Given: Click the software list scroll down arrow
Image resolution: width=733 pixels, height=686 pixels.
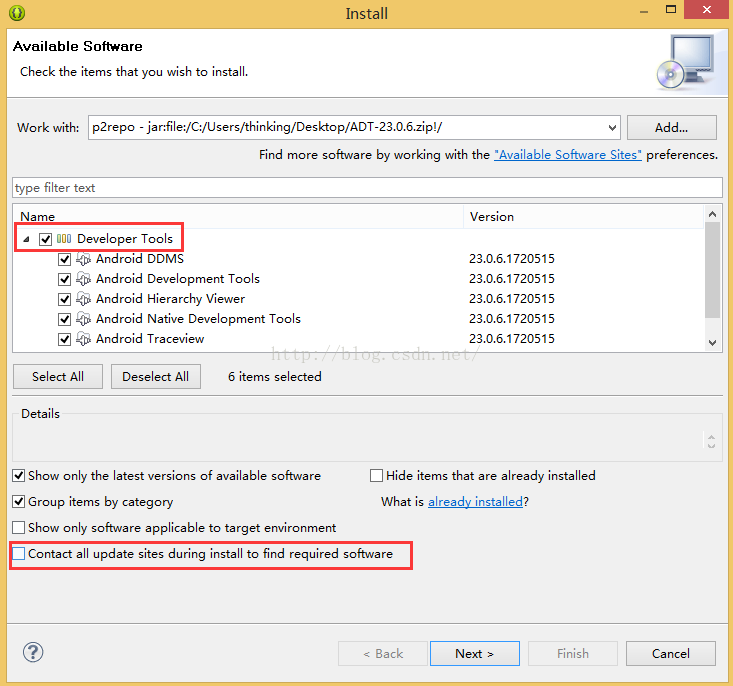Looking at the screenshot, I should [712, 343].
